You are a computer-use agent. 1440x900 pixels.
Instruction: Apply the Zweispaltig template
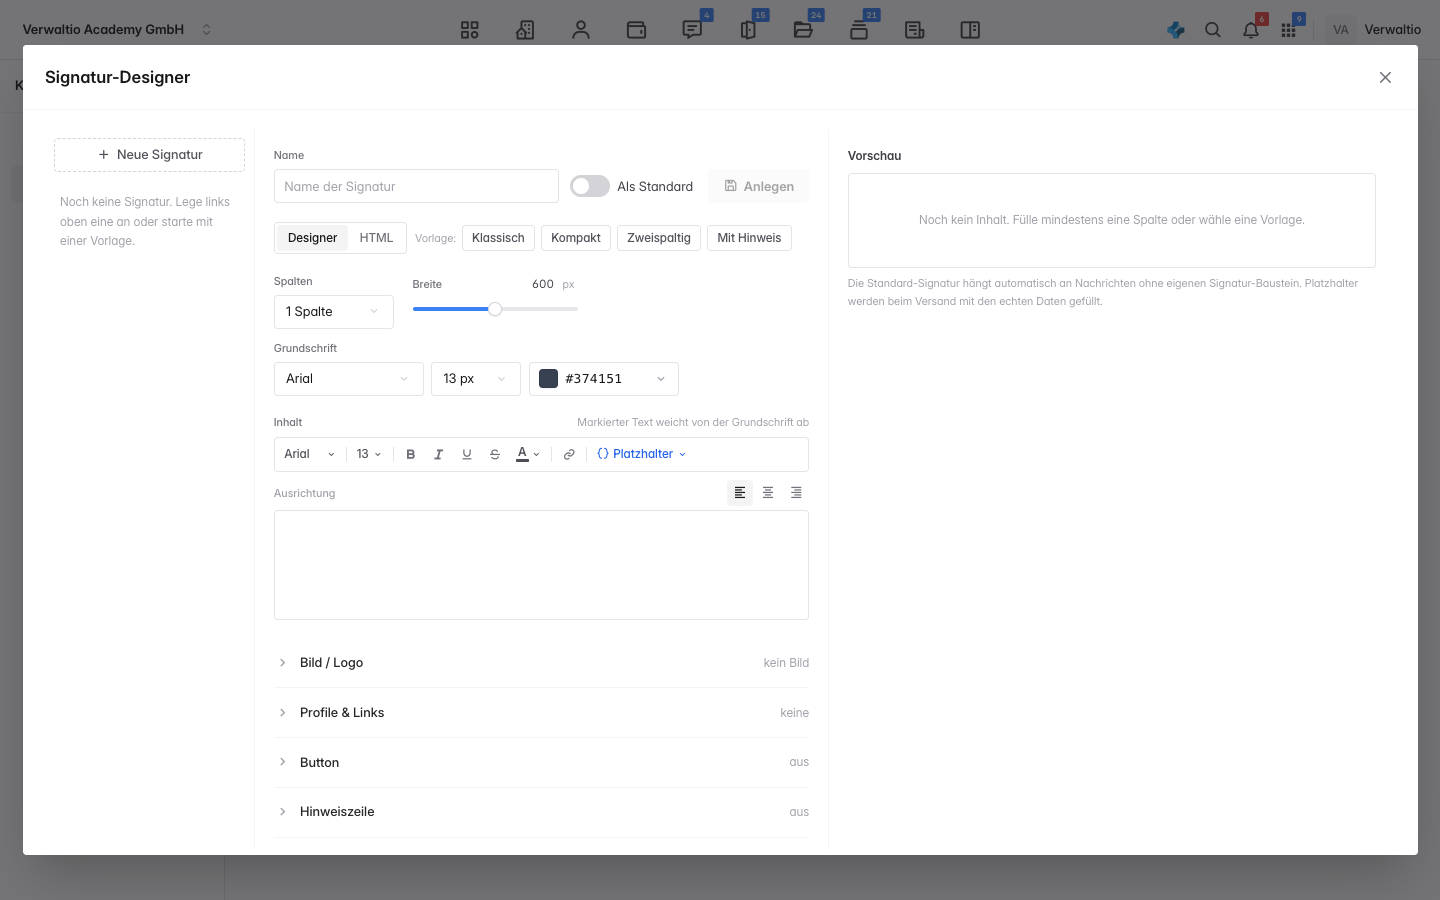point(659,238)
